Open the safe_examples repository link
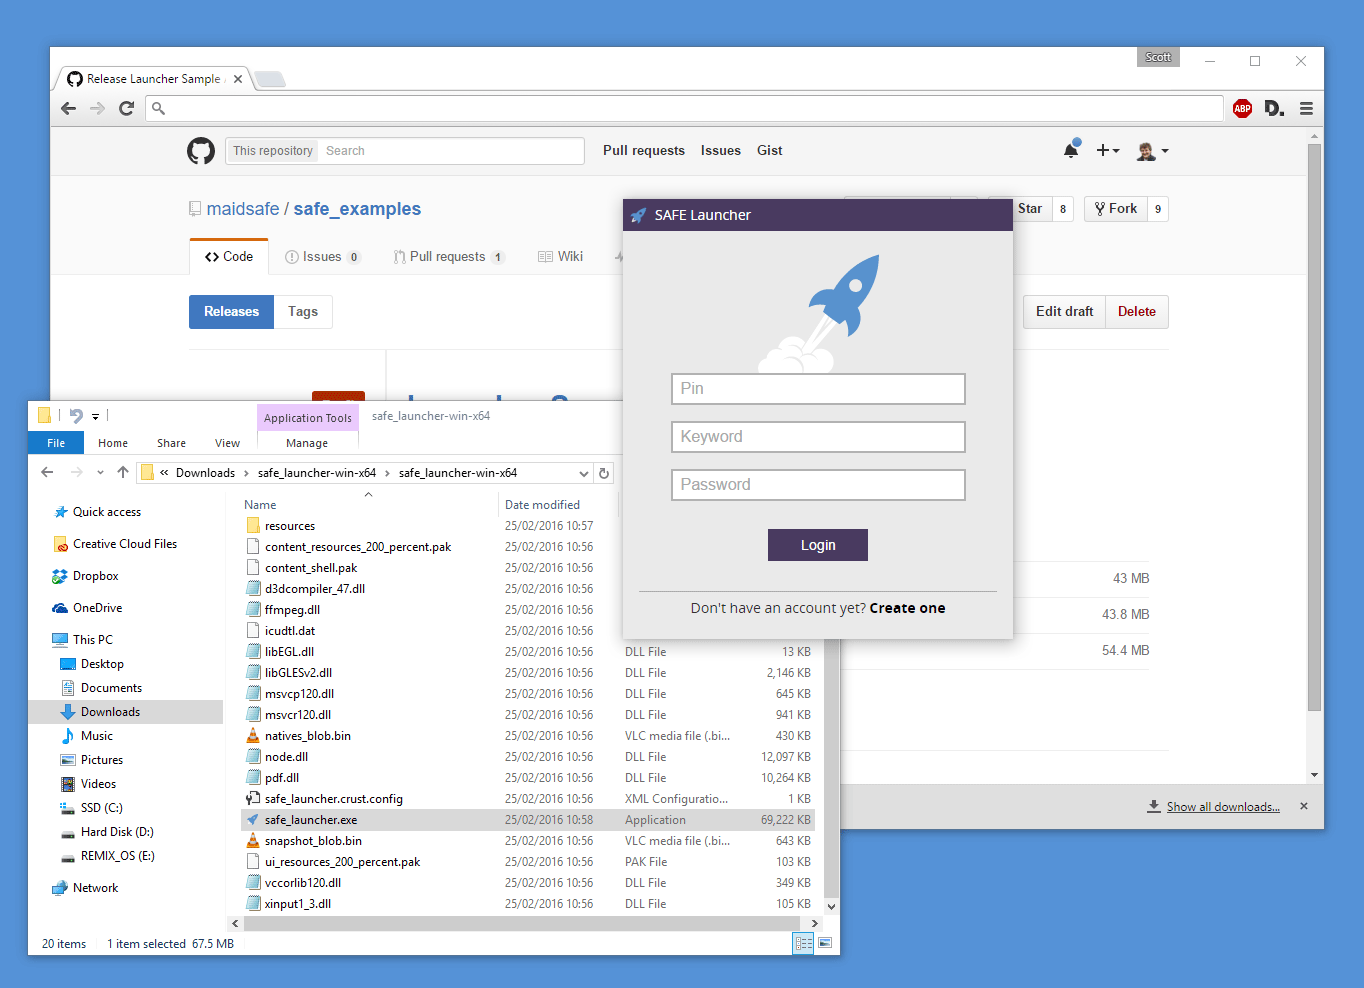Image resolution: width=1364 pixels, height=988 pixels. tap(357, 209)
